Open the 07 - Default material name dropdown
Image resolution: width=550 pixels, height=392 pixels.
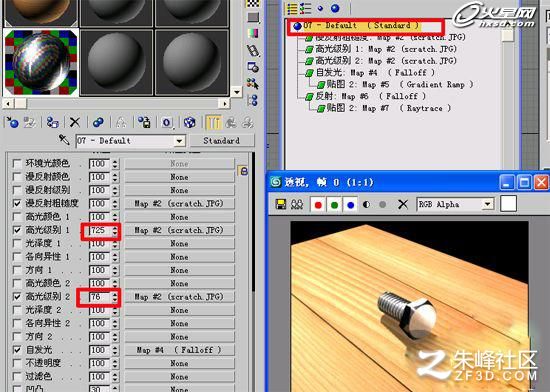[x=179, y=141]
